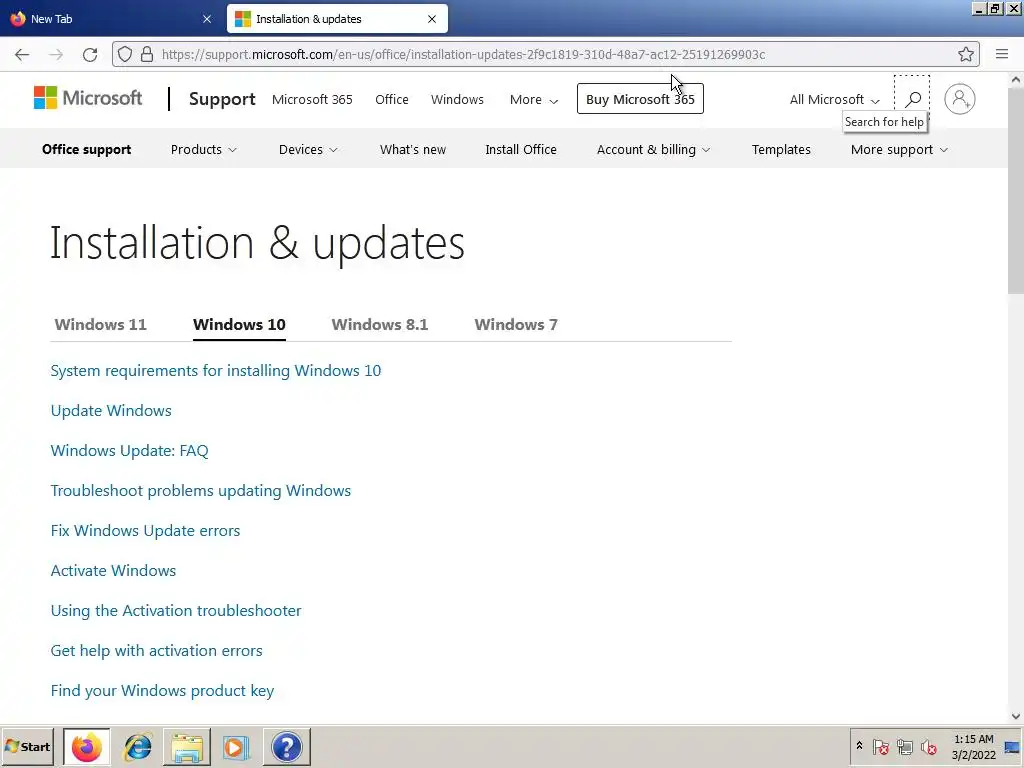
Task: Open What's new in navigation bar
Action: click(413, 150)
